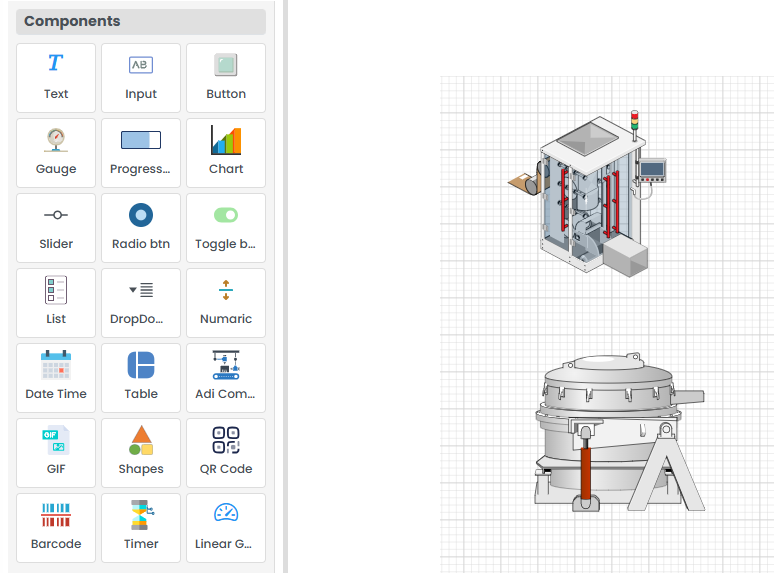
Task: Select the Text component
Action: click(x=56, y=78)
